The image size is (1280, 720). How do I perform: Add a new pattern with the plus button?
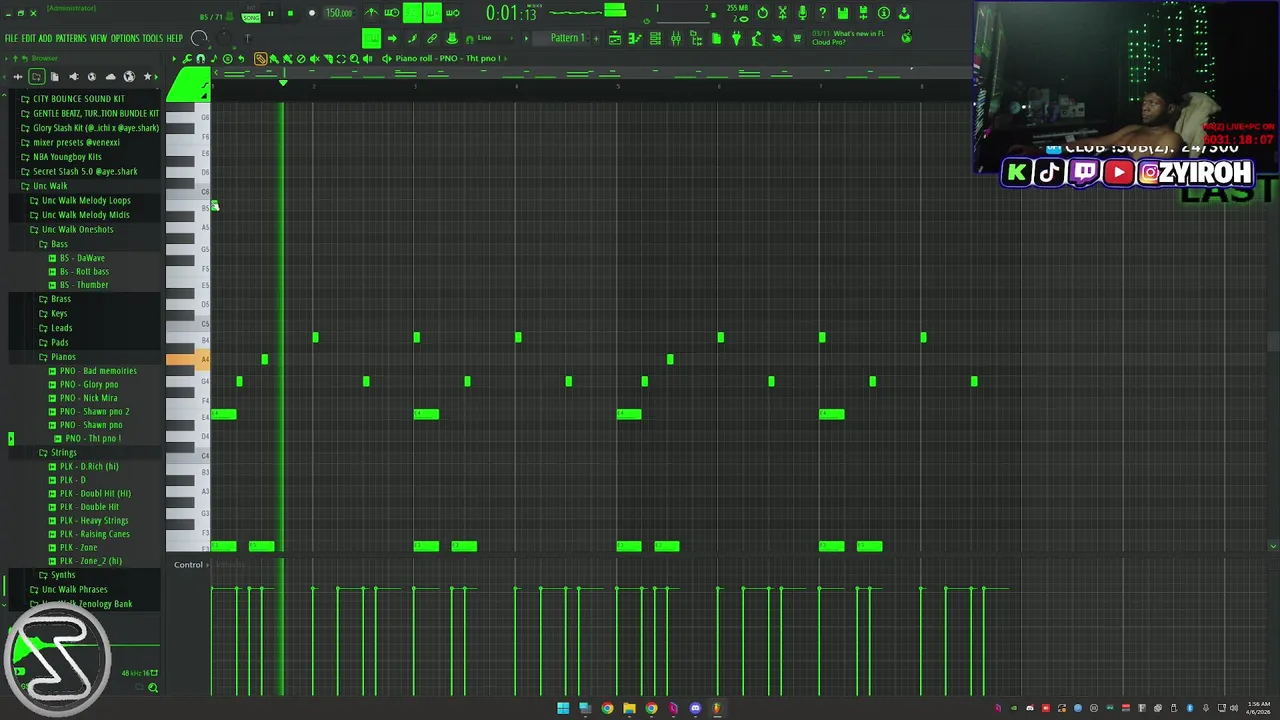(x=596, y=38)
